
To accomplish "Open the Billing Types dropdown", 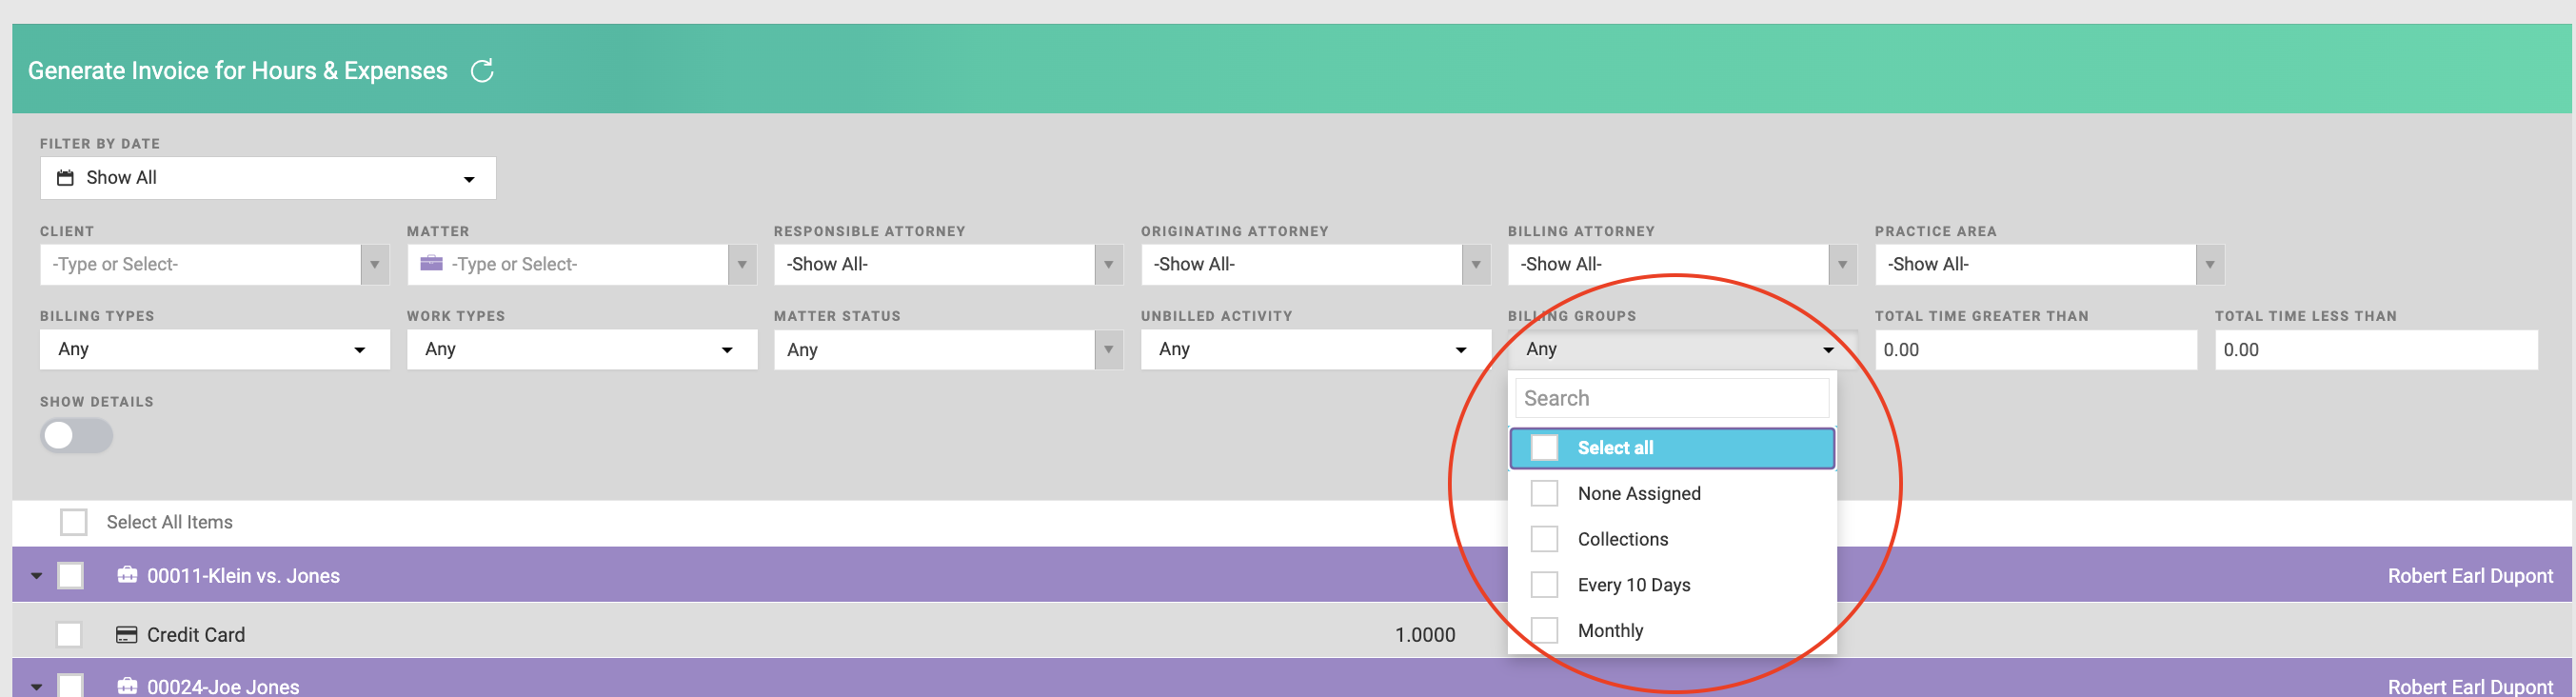I will point(215,350).
